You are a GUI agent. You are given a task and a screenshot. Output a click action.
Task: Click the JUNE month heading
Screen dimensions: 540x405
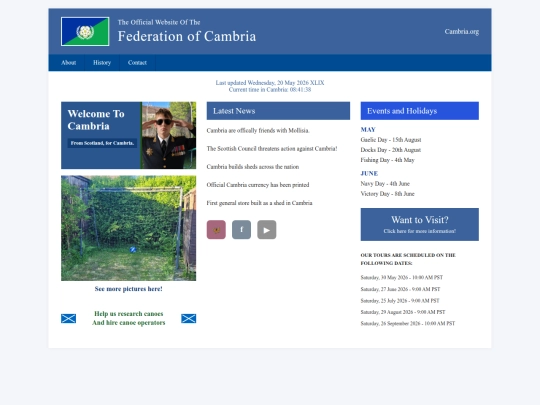(x=369, y=174)
